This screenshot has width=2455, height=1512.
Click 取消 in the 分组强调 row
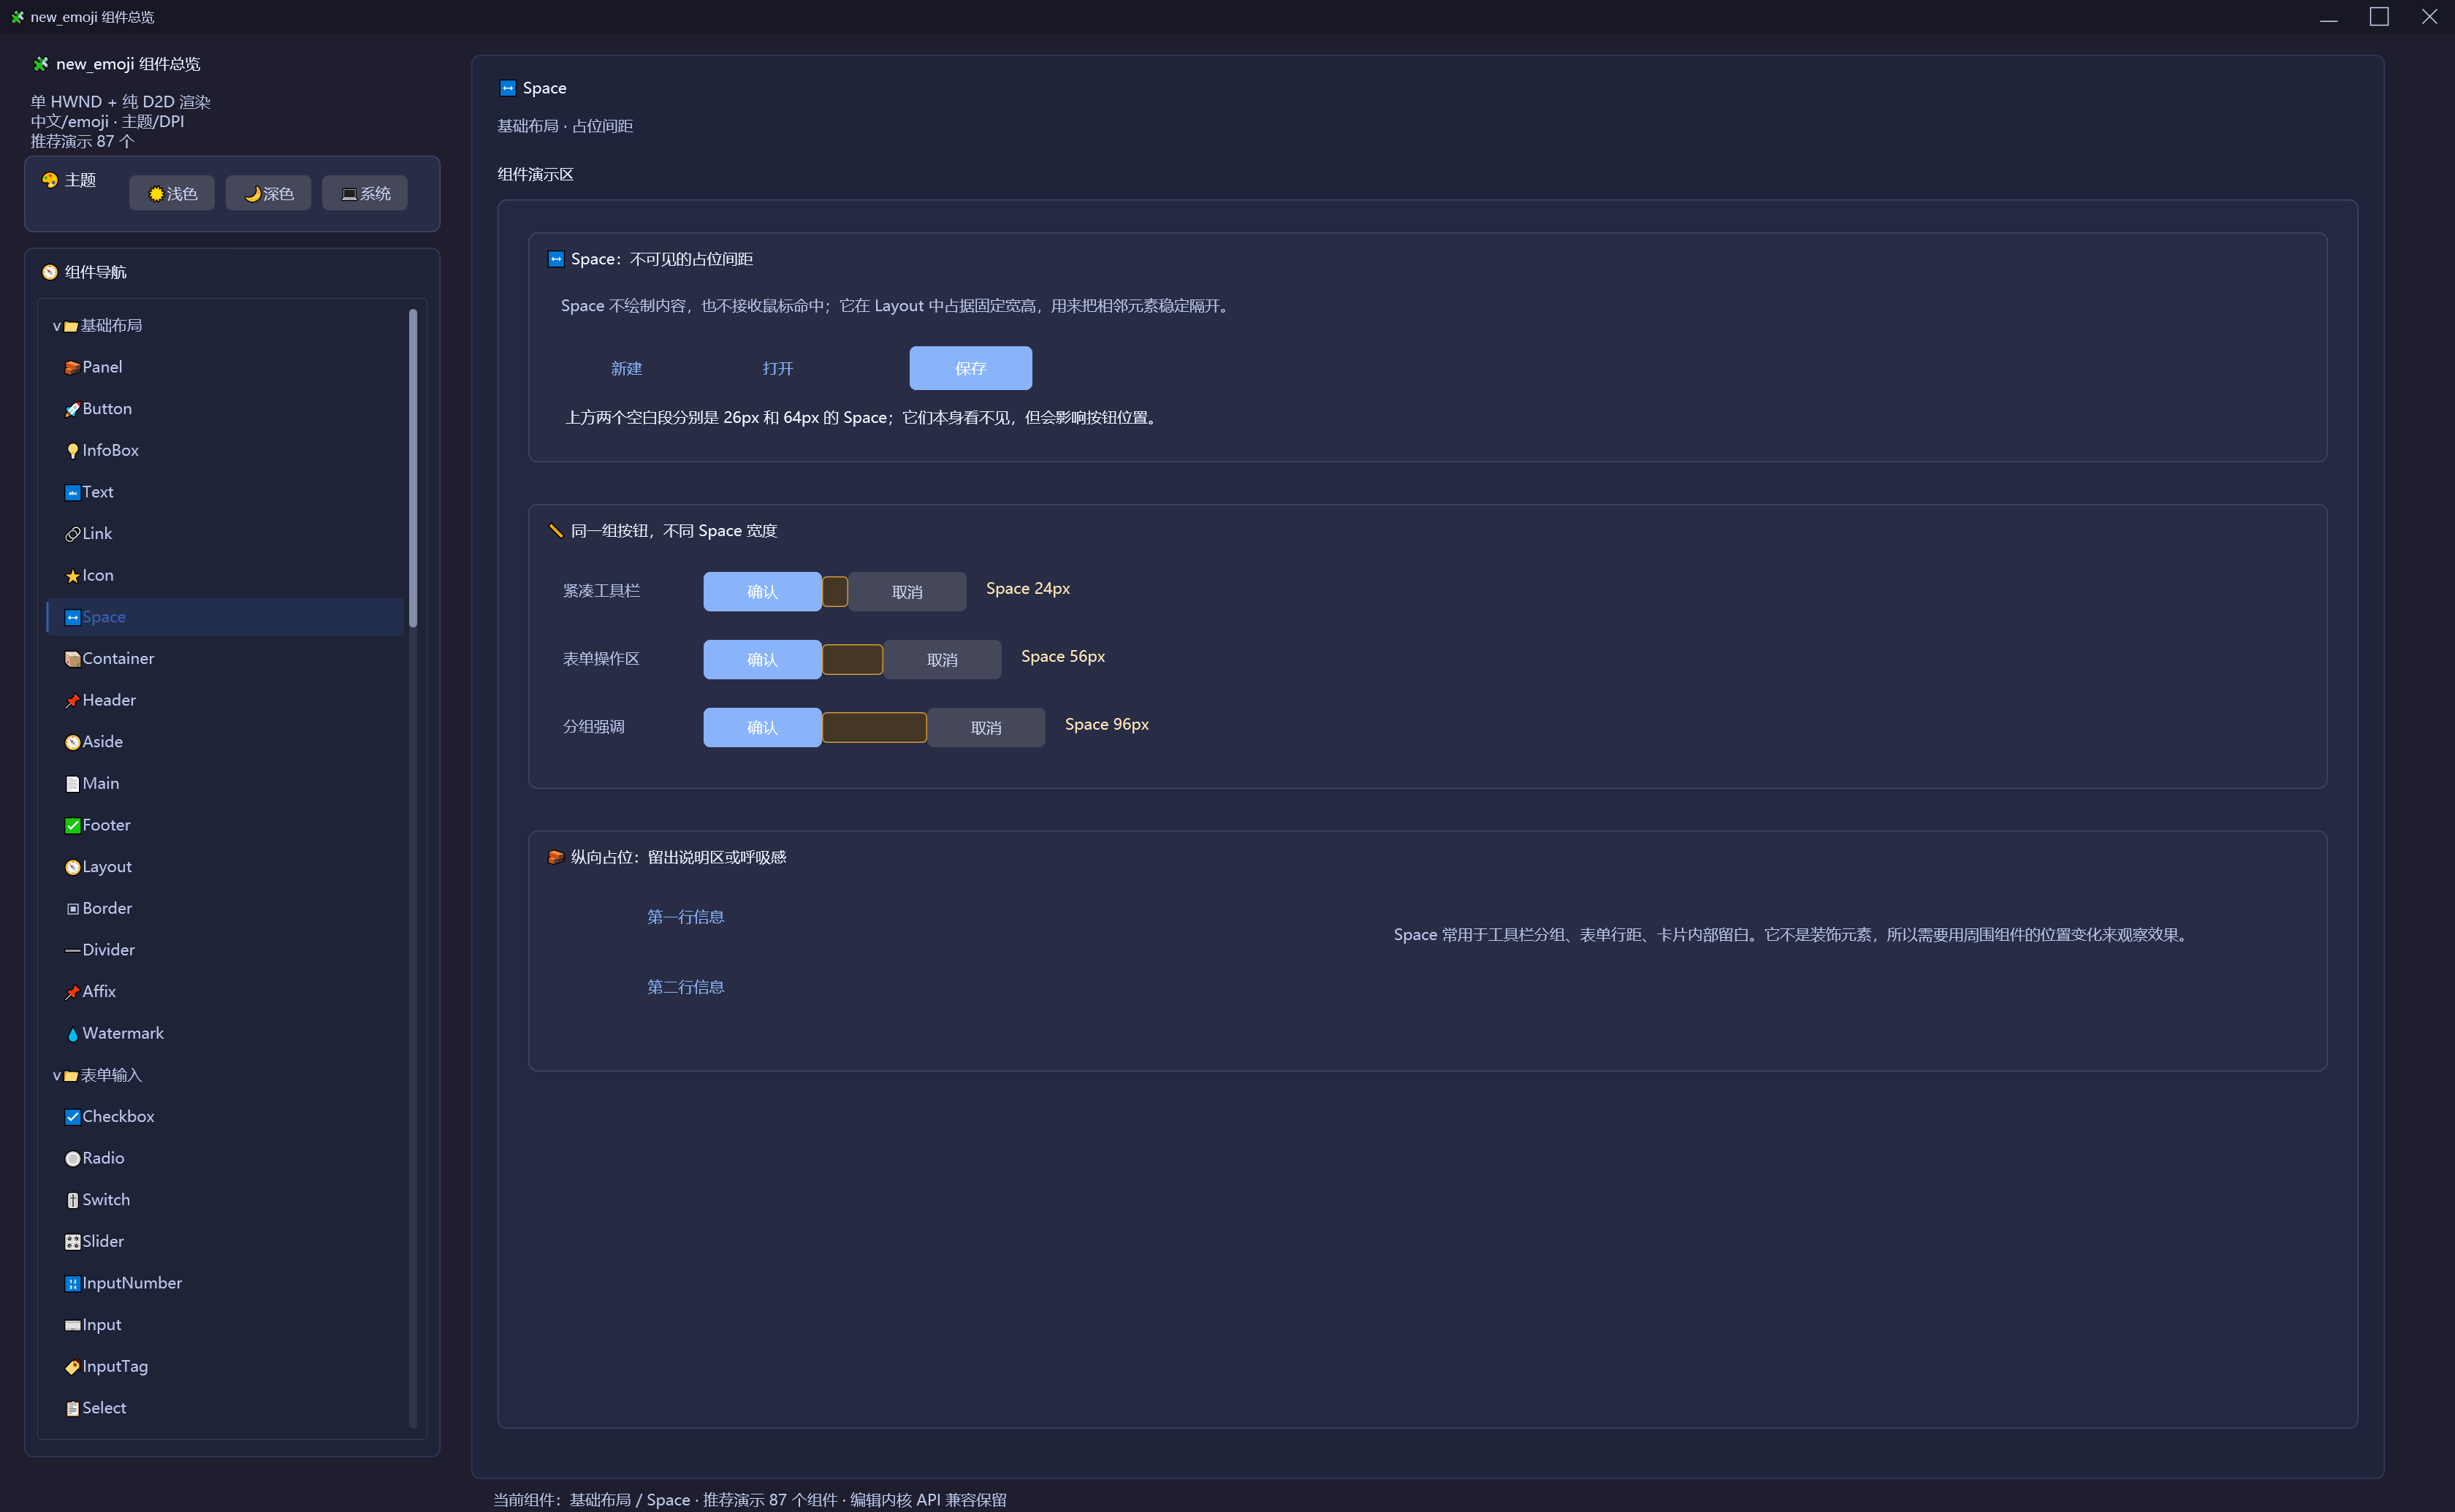986,727
